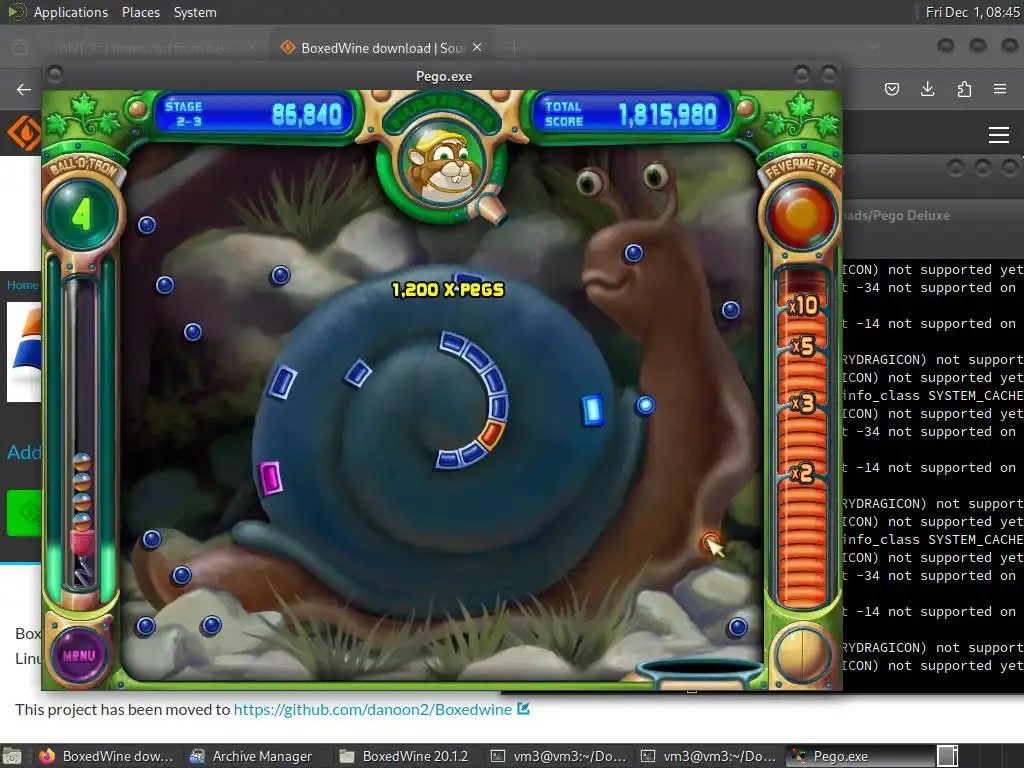This screenshot has height=768, width=1024.
Task: Switch to BoxedWine dow... taskbar item
Action: pos(106,756)
